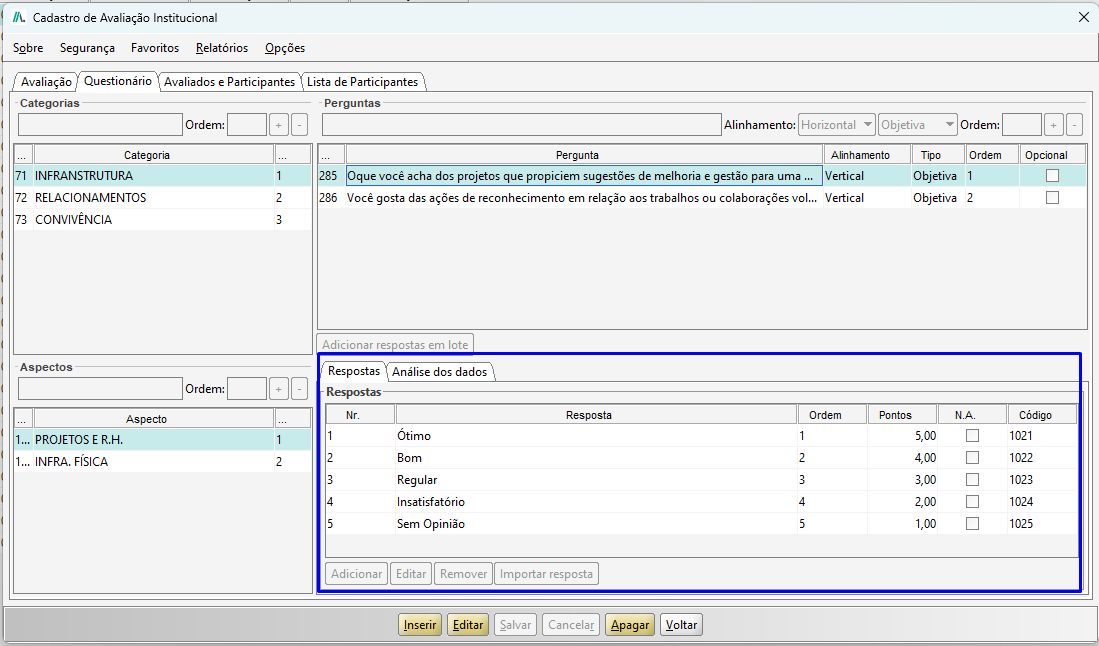Click the Código column header
Image resolution: width=1099 pixels, height=646 pixels.
(x=1042, y=415)
